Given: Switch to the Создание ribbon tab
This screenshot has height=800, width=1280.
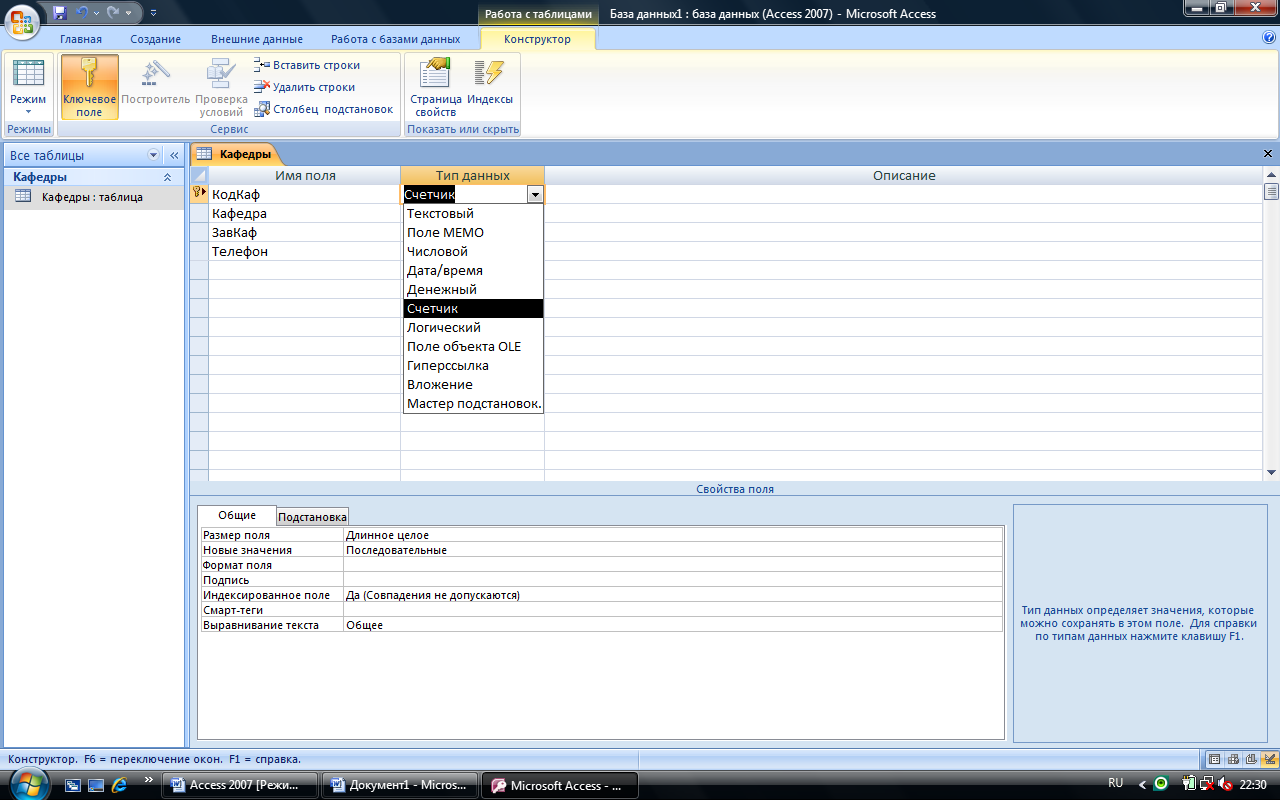Looking at the screenshot, I should [x=155, y=39].
